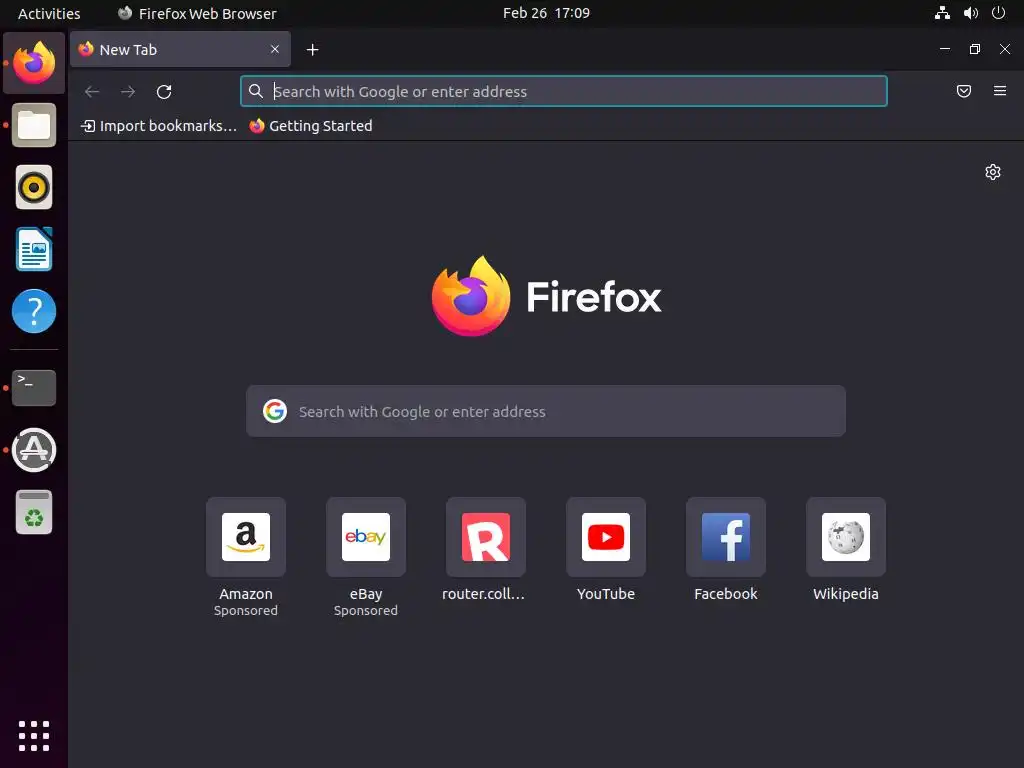Close the Firefox window
The width and height of the screenshot is (1024, 768).
[1004, 49]
